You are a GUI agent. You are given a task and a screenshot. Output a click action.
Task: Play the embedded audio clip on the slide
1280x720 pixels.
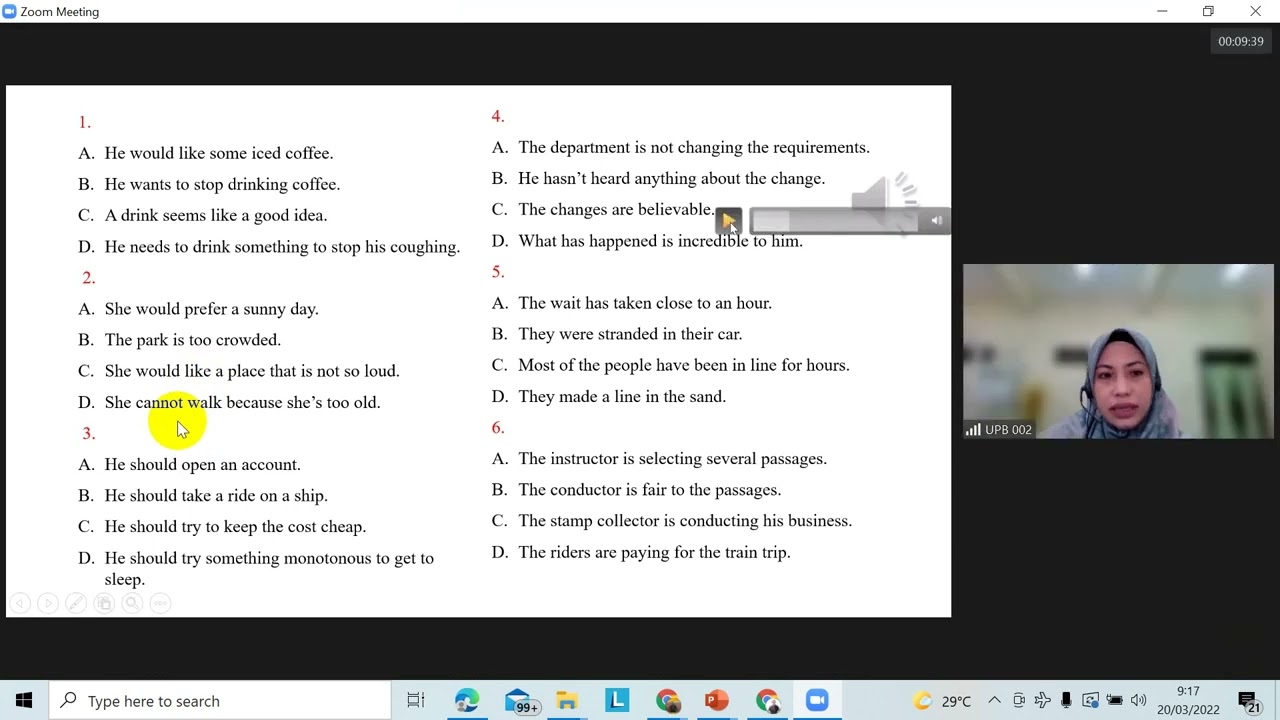tap(728, 220)
